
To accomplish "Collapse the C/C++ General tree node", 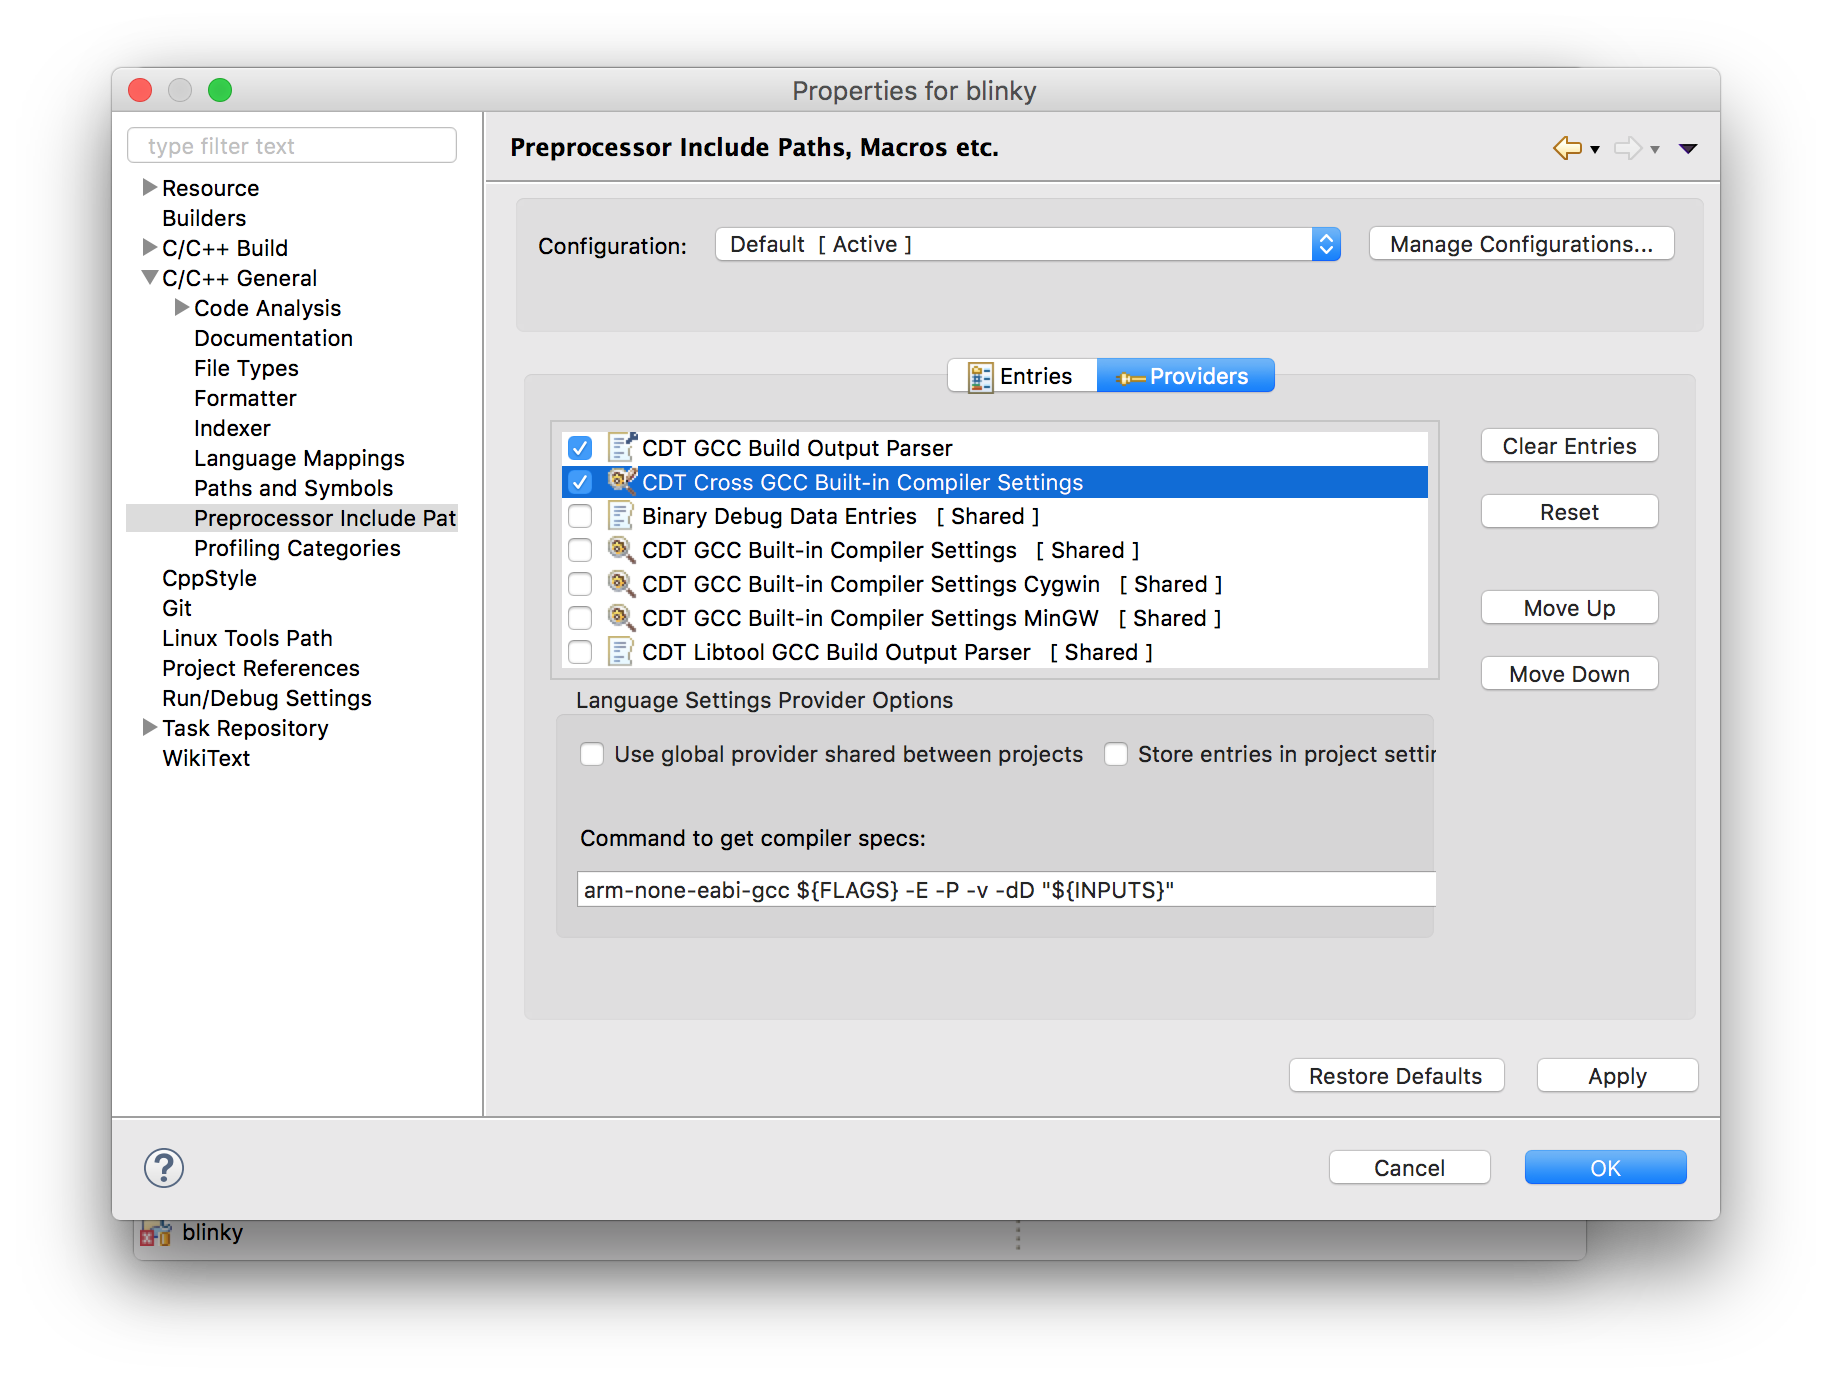I will (x=149, y=277).
